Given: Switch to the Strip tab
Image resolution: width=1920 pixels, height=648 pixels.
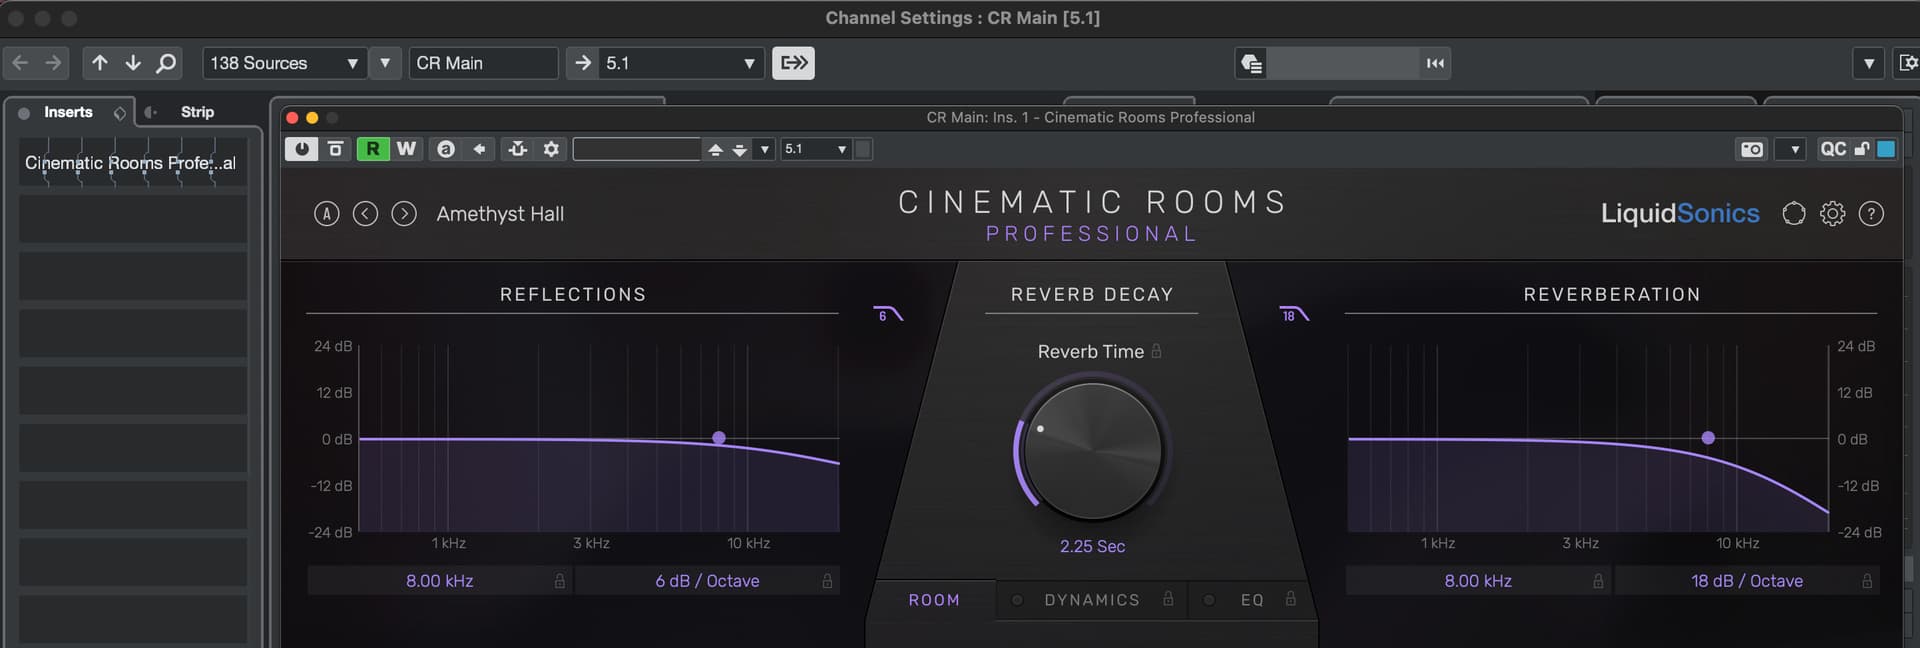Looking at the screenshot, I should coord(197,112).
